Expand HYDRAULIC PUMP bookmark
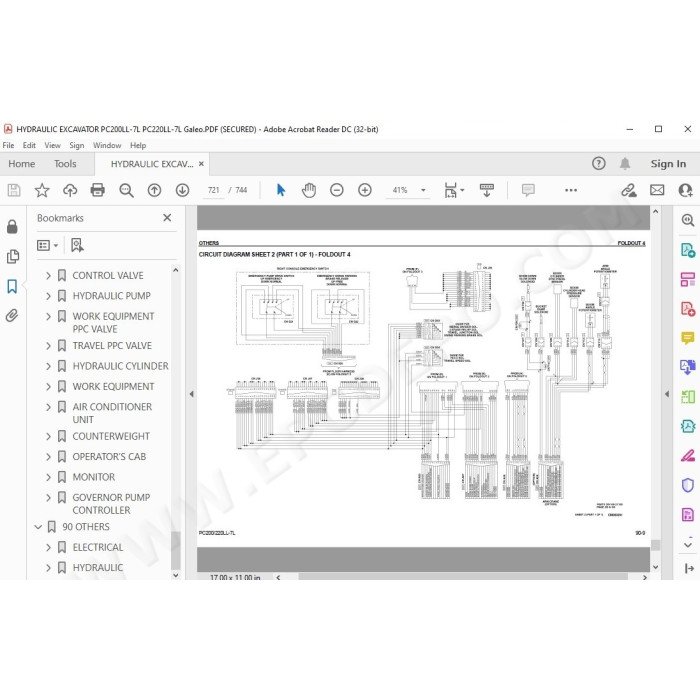700x700 pixels. click(x=48, y=296)
